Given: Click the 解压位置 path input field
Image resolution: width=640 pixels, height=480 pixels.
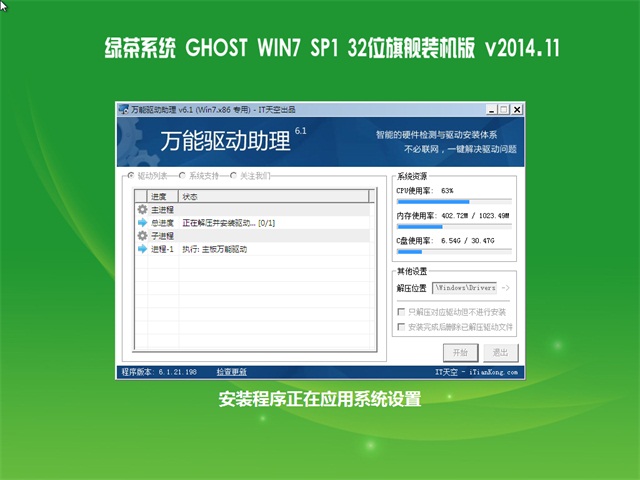Looking at the screenshot, I should pyautogui.click(x=464, y=288).
